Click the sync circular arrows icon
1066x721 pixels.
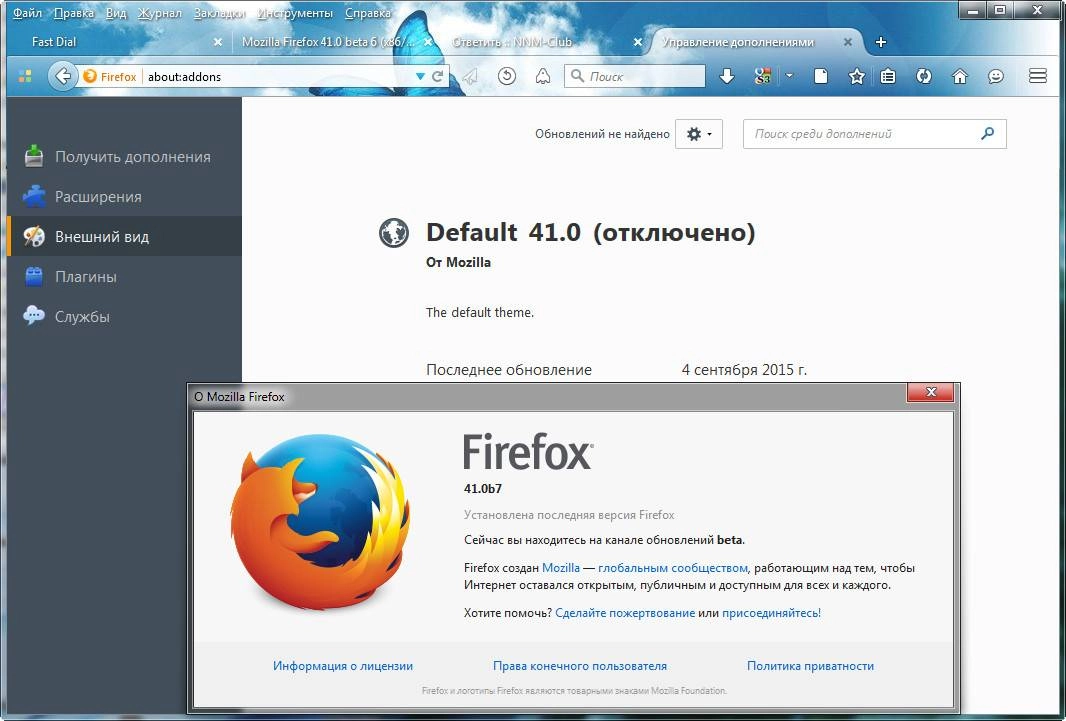point(923,76)
